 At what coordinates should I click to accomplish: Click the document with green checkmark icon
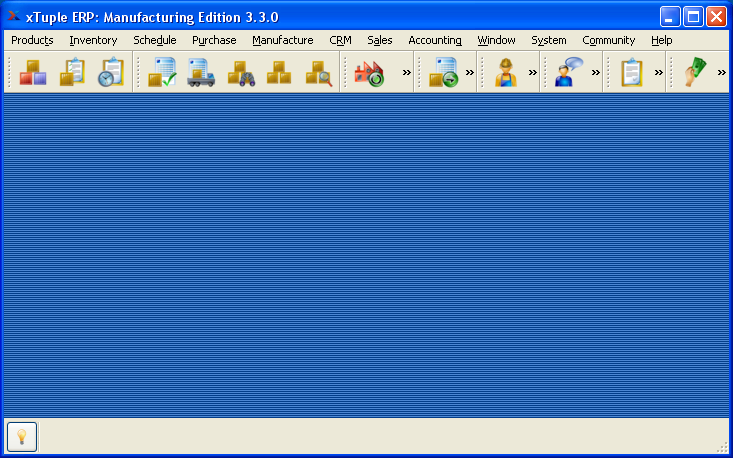(162, 72)
